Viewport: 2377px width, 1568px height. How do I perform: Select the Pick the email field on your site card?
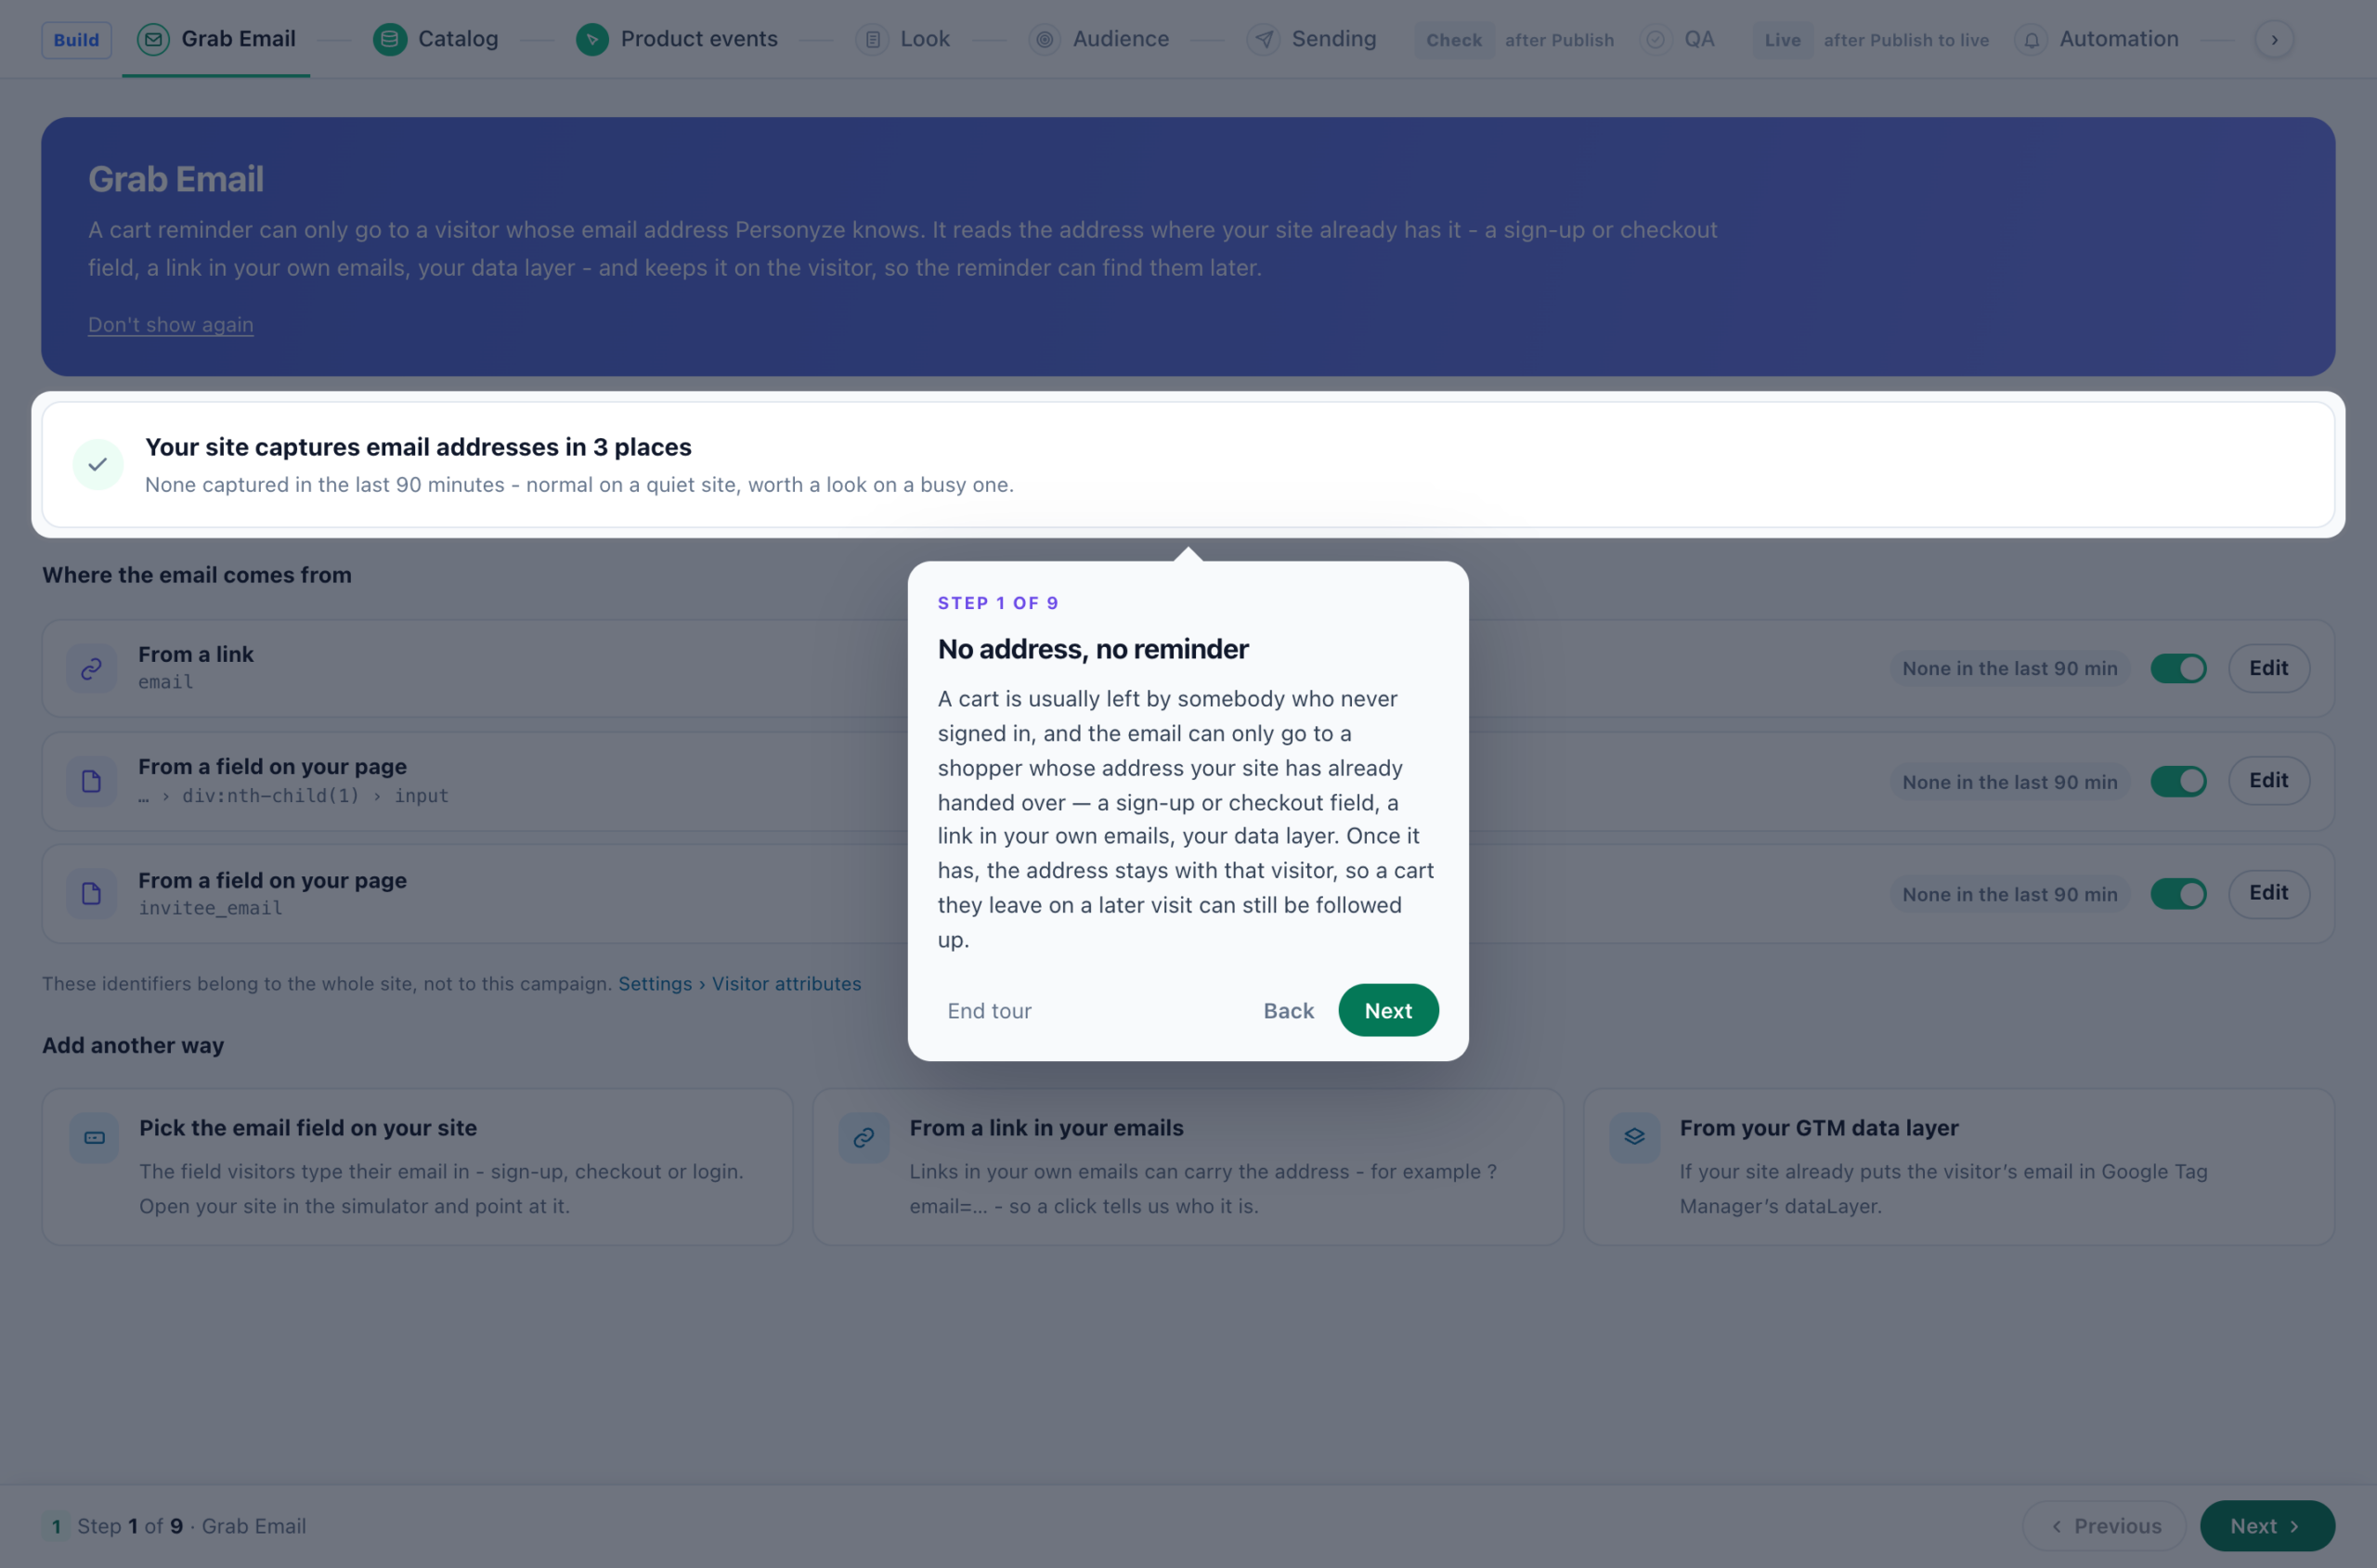point(417,1166)
